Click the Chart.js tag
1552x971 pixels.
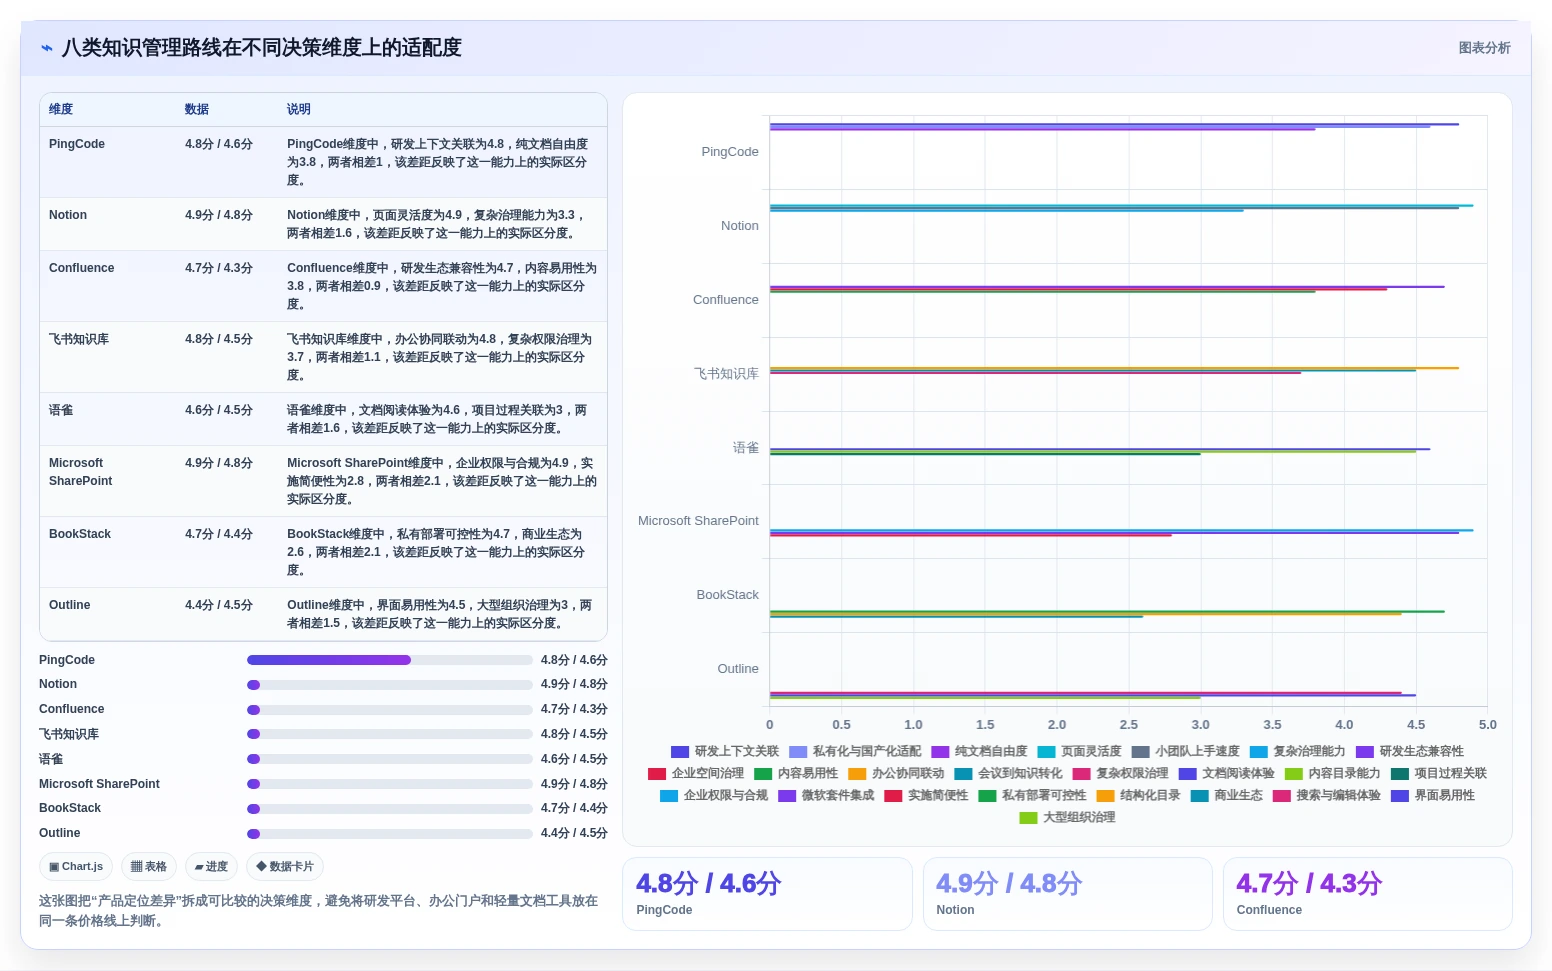tap(76, 867)
